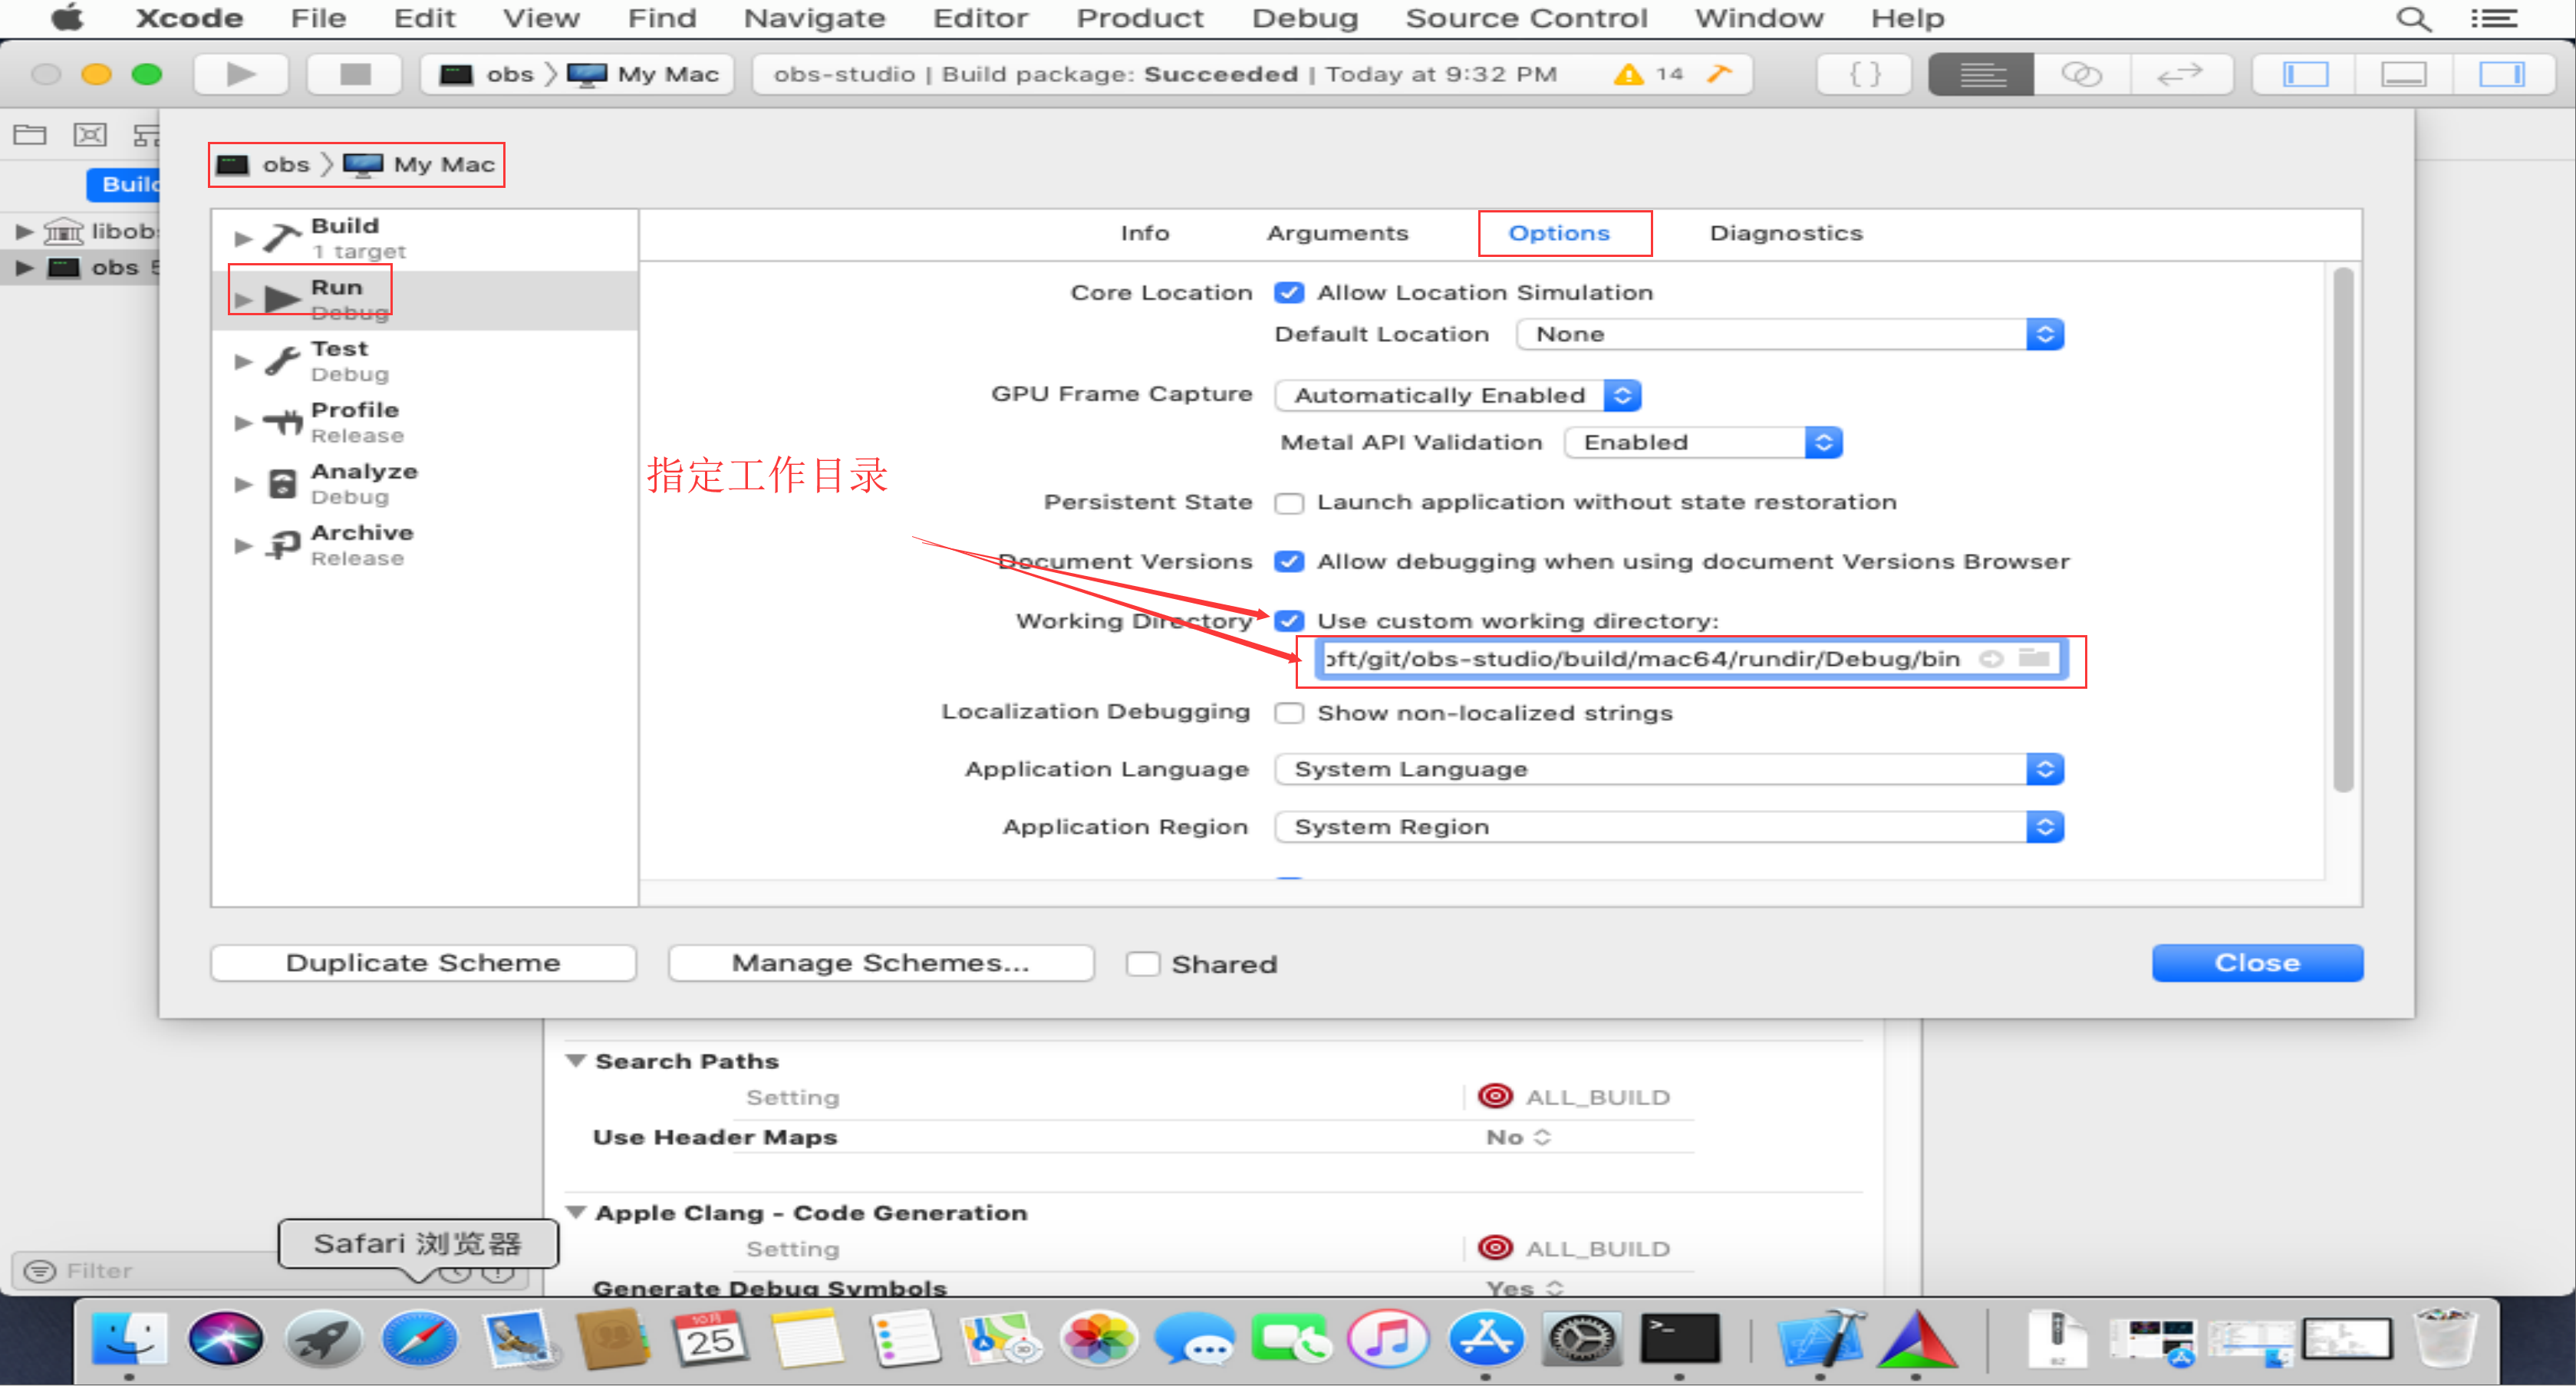Toggle the left navigator panel
The width and height of the screenshot is (2576, 1386).
point(2304,74)
